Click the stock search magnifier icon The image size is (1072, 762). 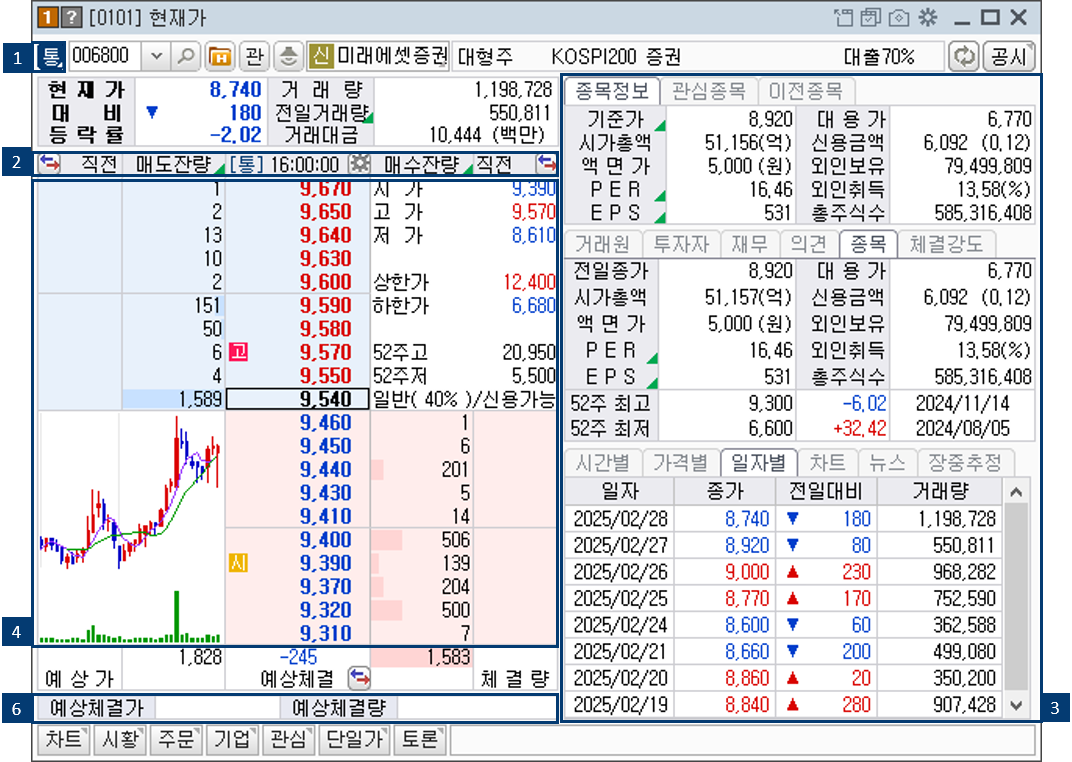point(187,56)
